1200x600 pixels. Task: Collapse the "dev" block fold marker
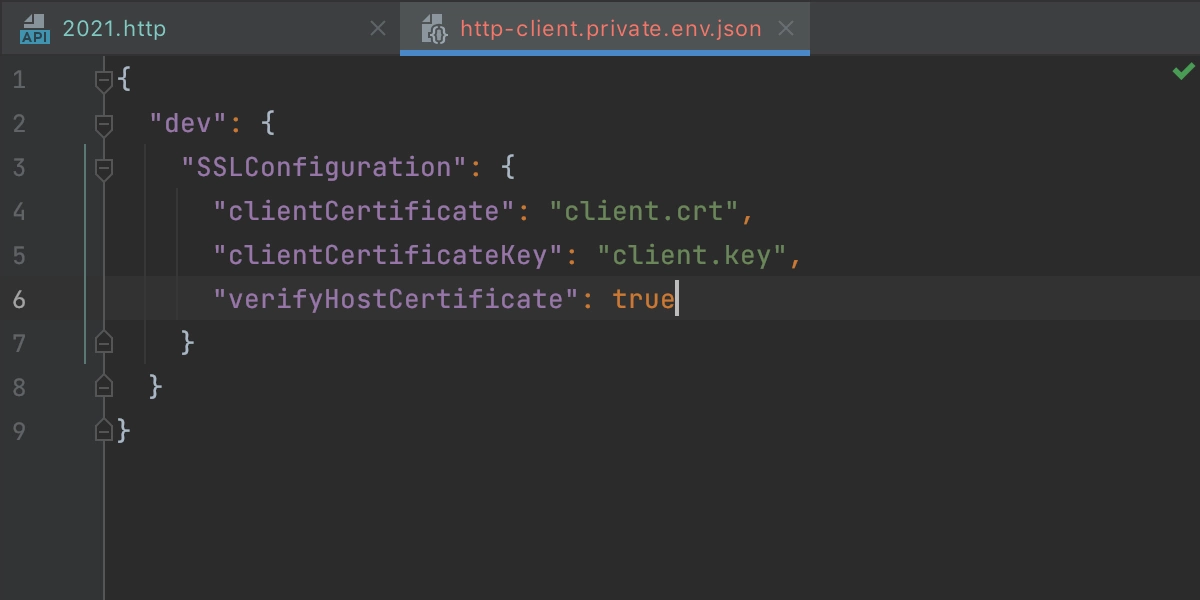click(x=104, y=124)
